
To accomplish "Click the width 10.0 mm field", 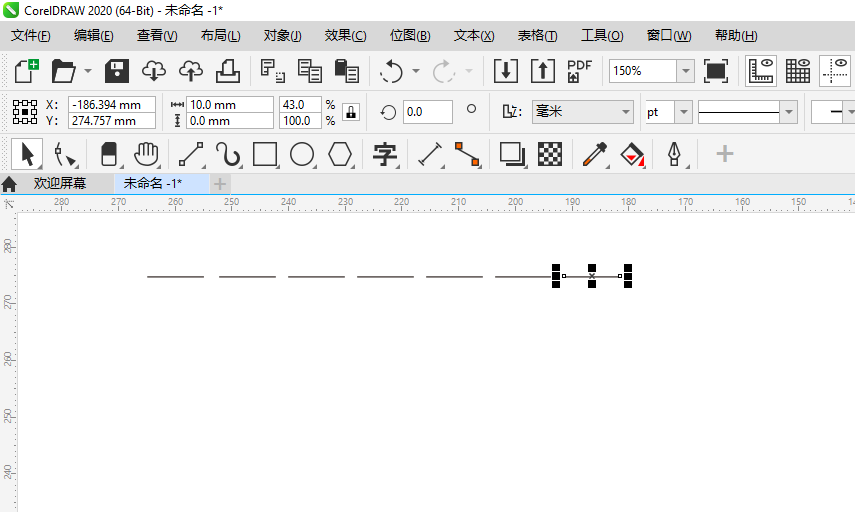I will pos(230,104).
